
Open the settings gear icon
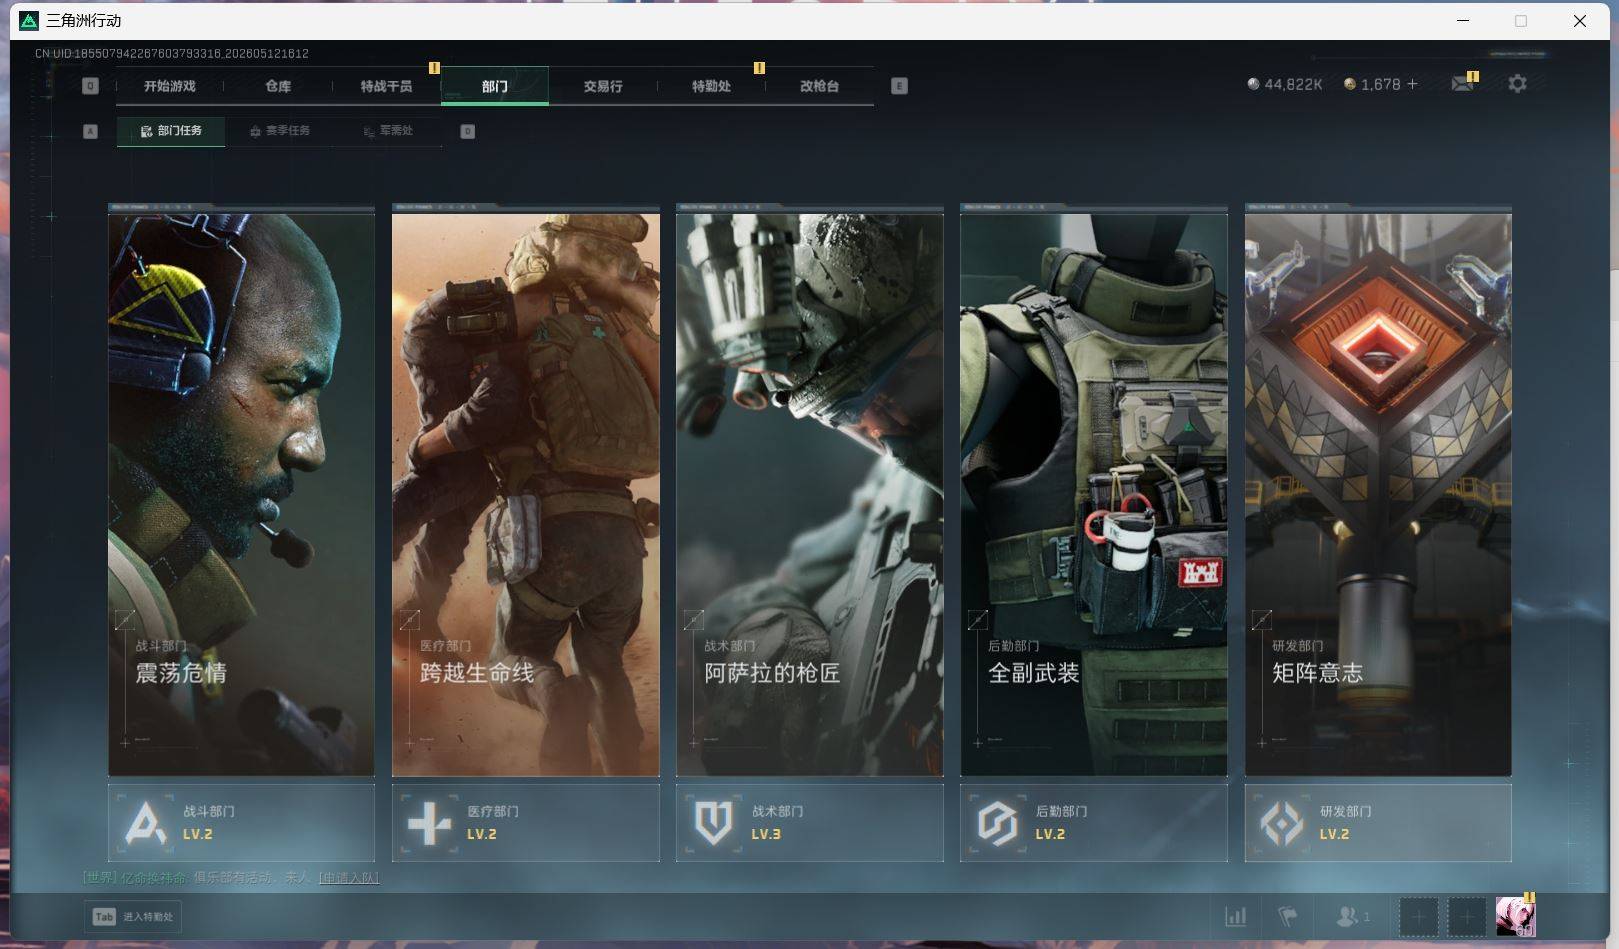pyautogui.click(x=1517, y=84)
